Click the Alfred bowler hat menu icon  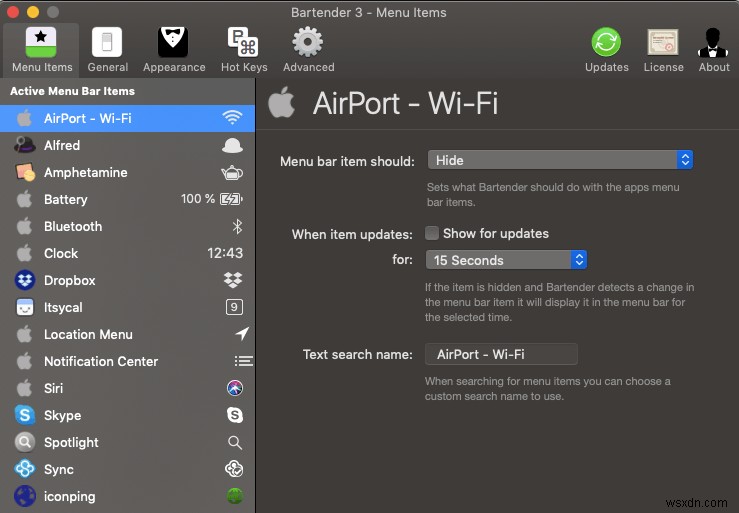232,145
